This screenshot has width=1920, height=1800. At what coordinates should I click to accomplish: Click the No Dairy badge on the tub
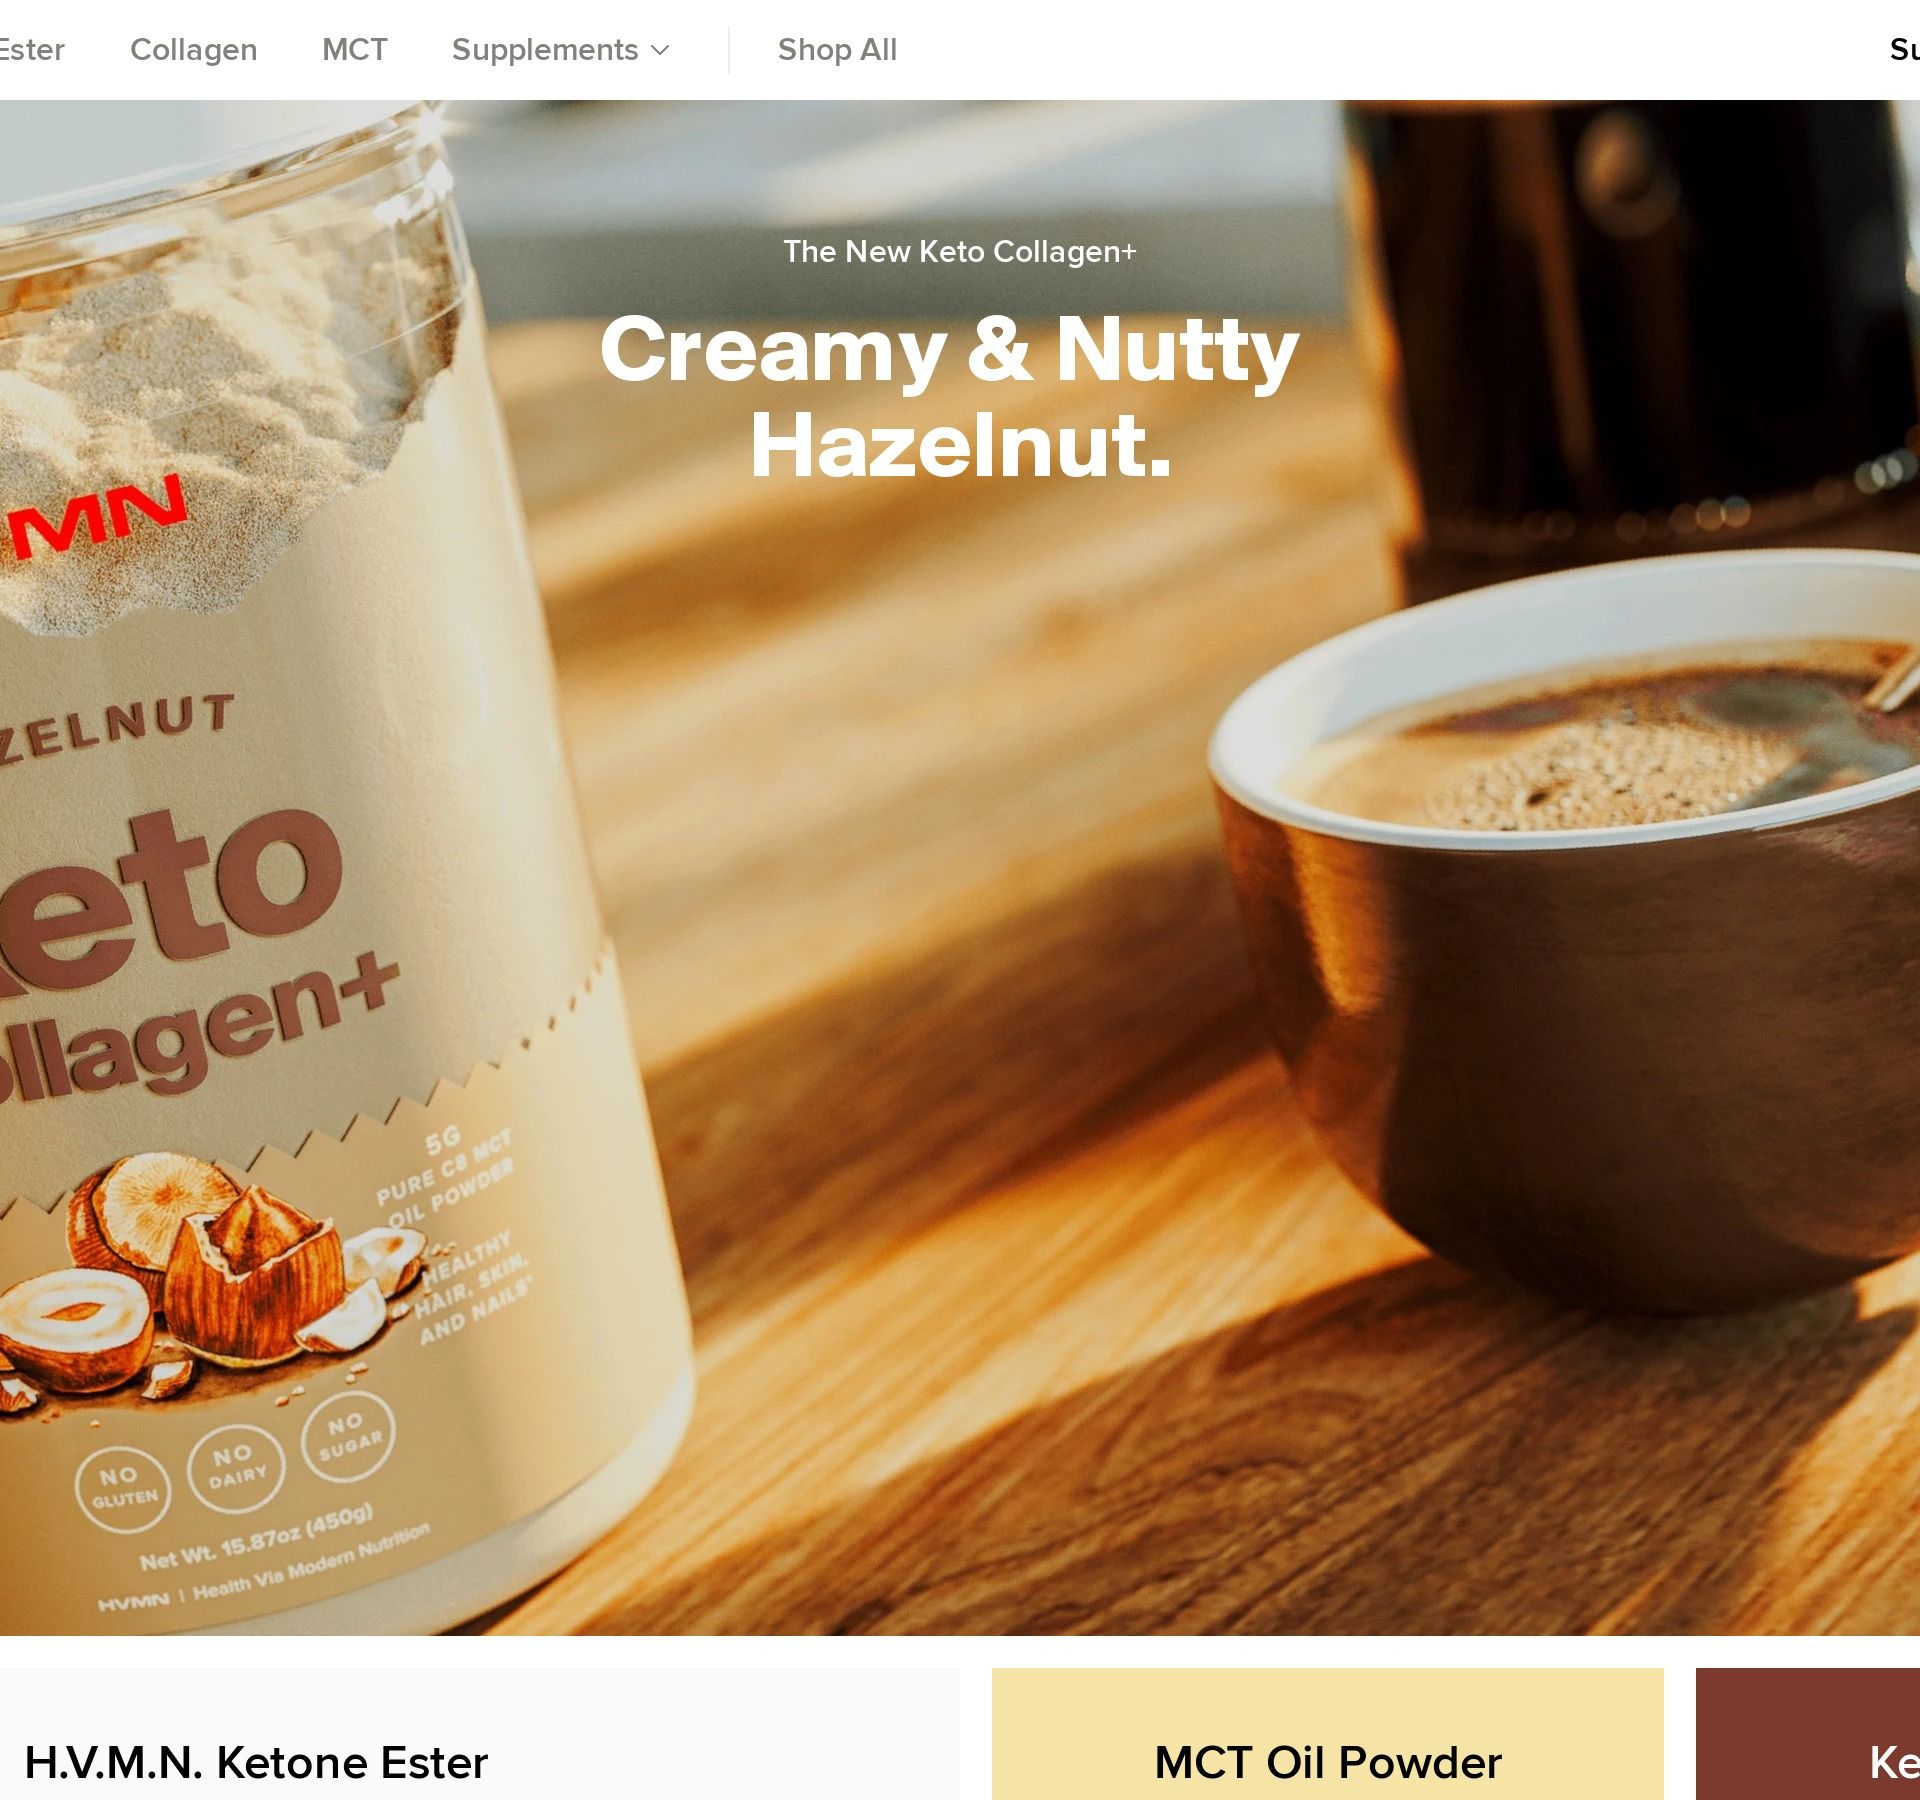[237, 1467]
